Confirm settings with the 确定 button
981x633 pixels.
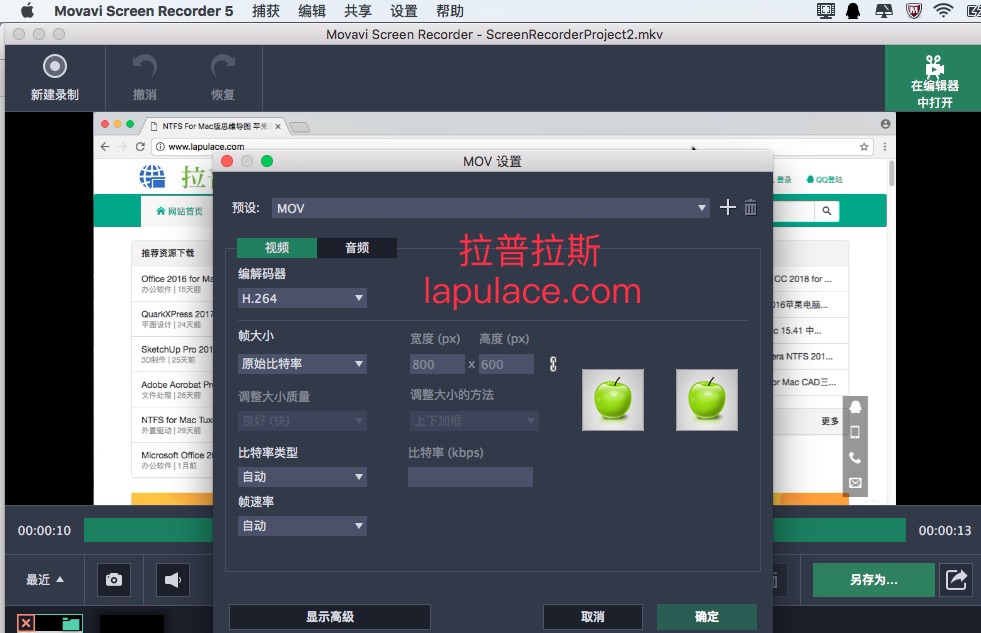(707, 617)
